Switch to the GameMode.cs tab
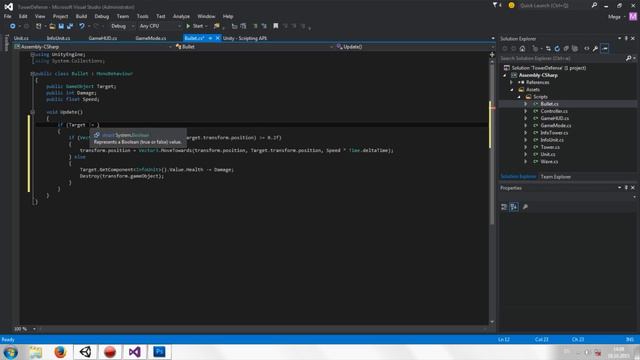This screenshot has width=640, height=360. click(151, 38)
